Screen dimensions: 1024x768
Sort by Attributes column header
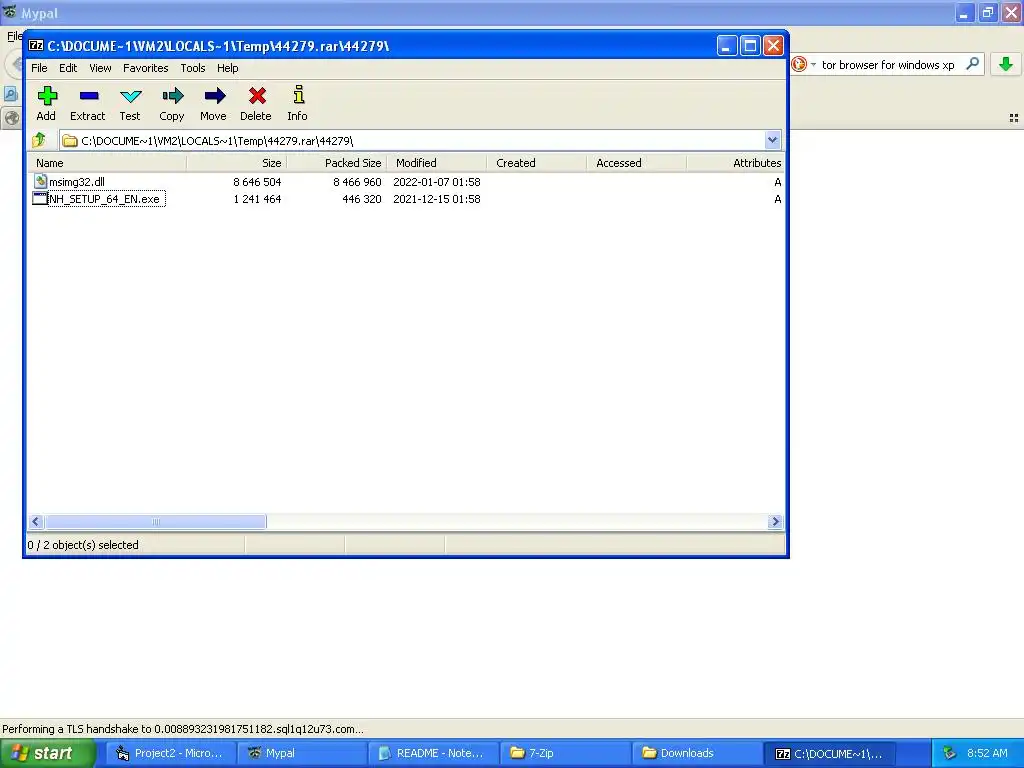pos(736,163)
